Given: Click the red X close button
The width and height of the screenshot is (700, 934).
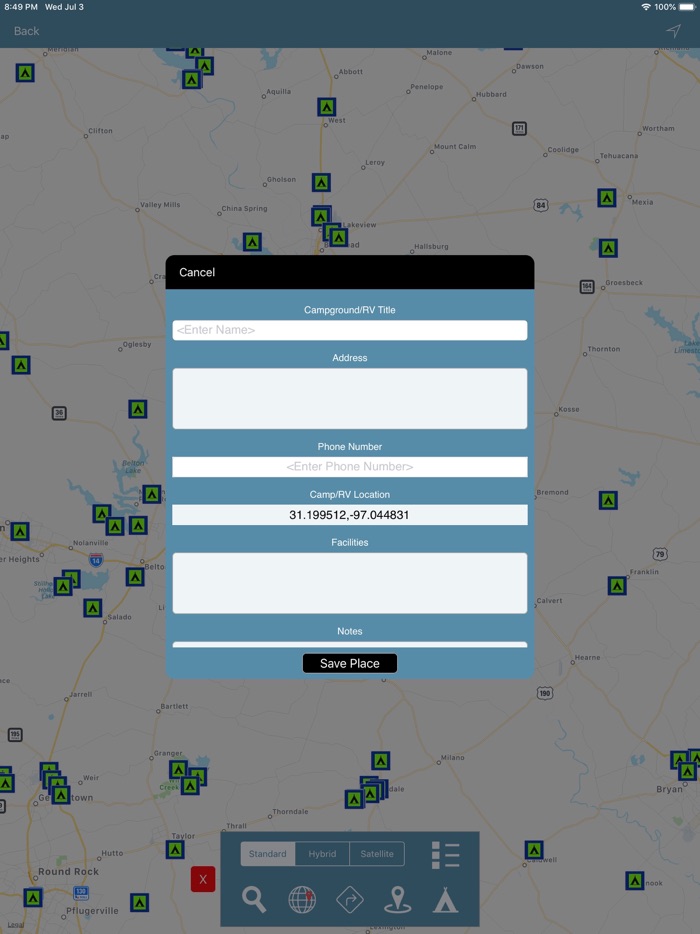Looking at the screenshot, I should [x=203, y=879].
